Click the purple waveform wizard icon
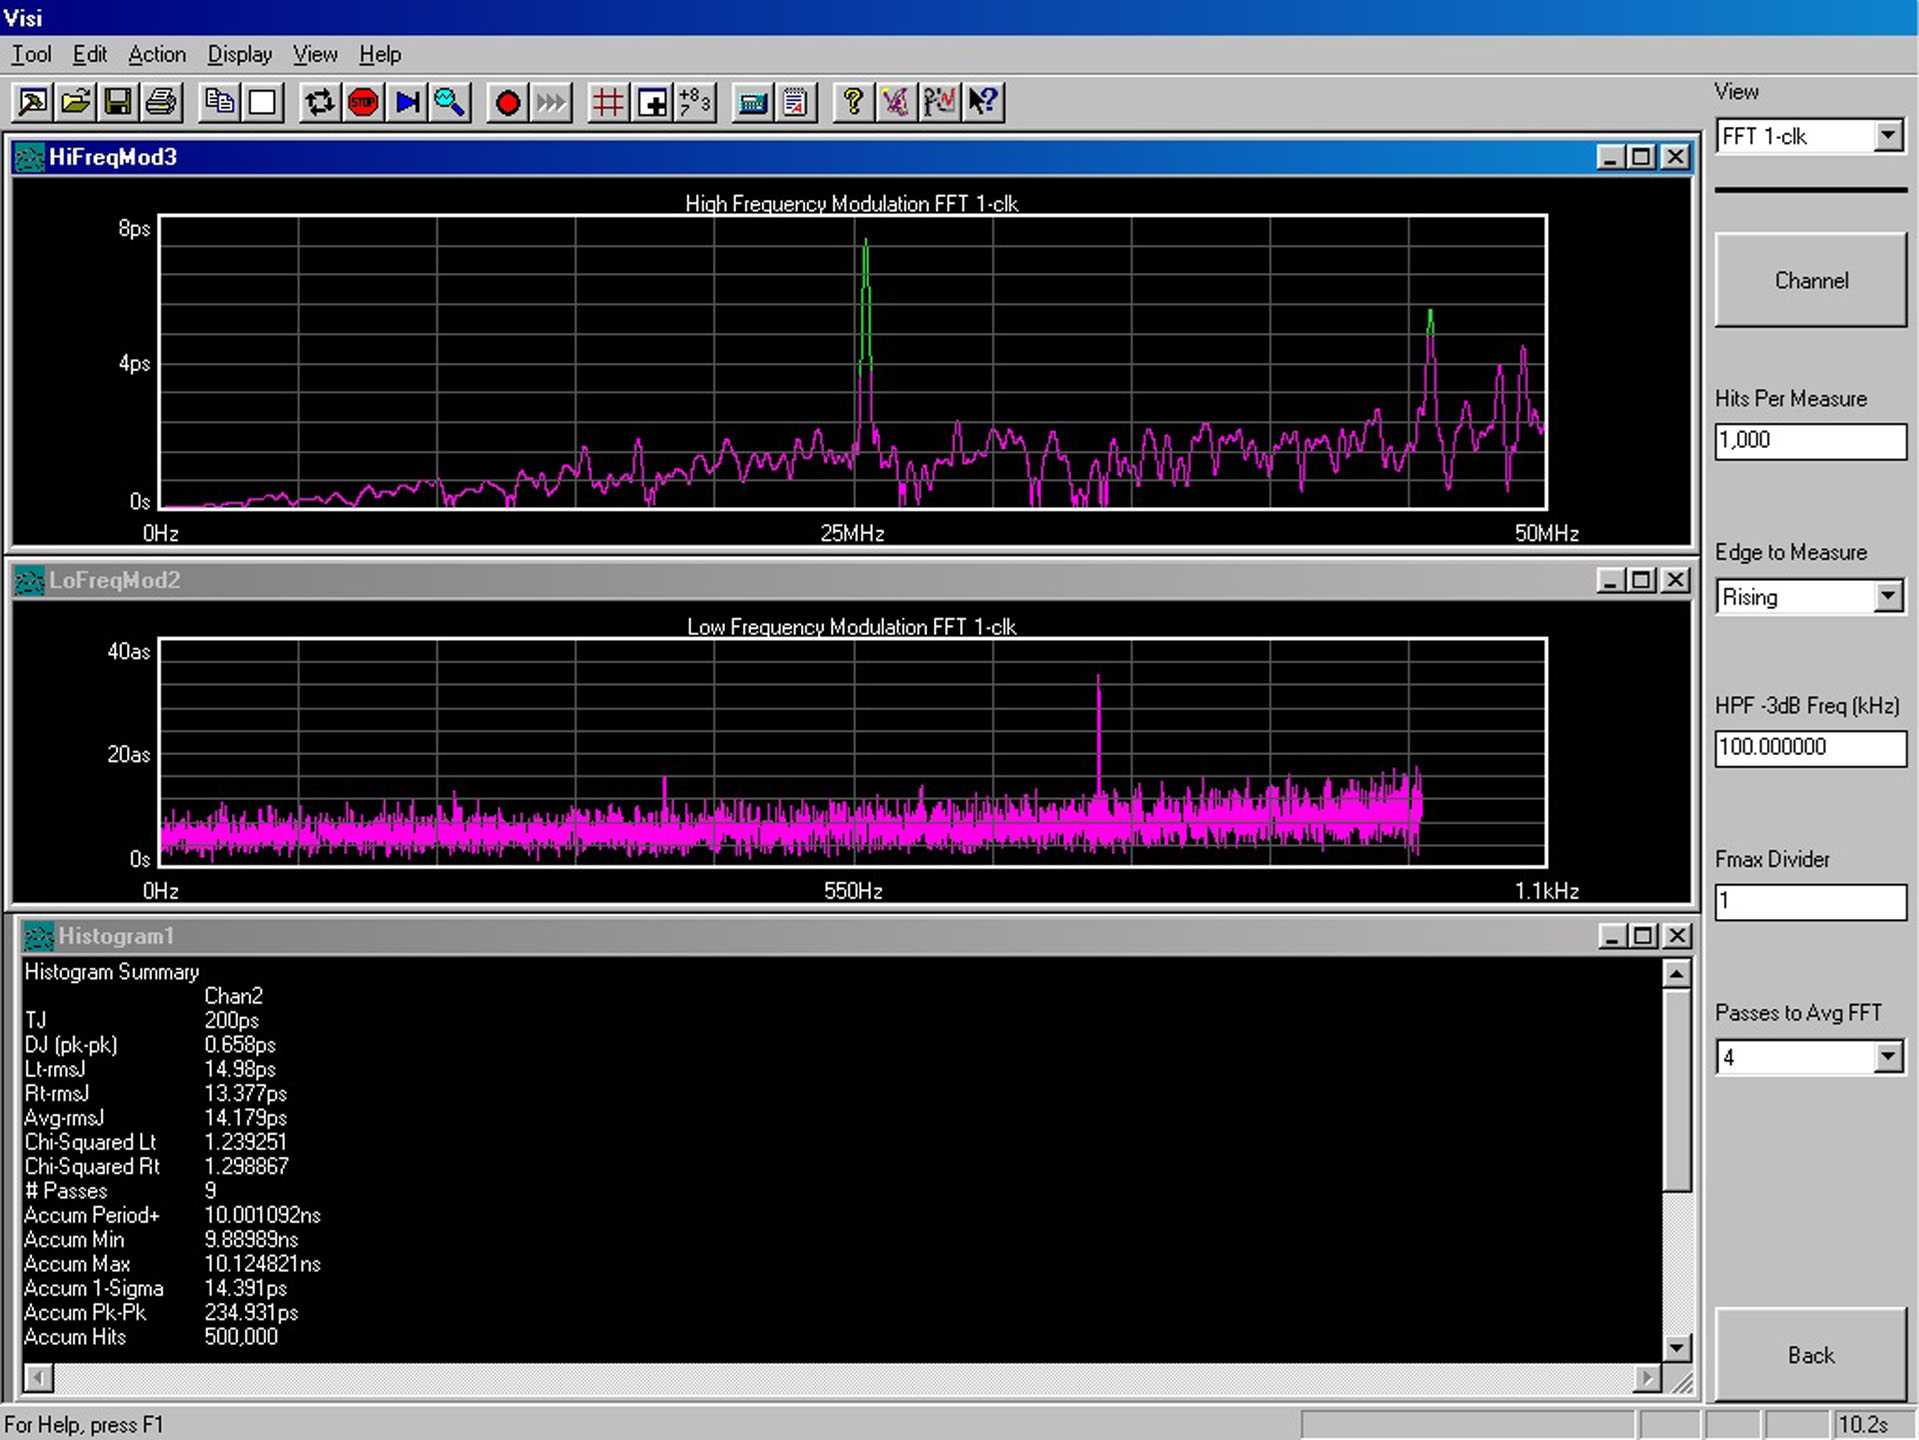The image size is (1919, 1440). pos(897,102)
